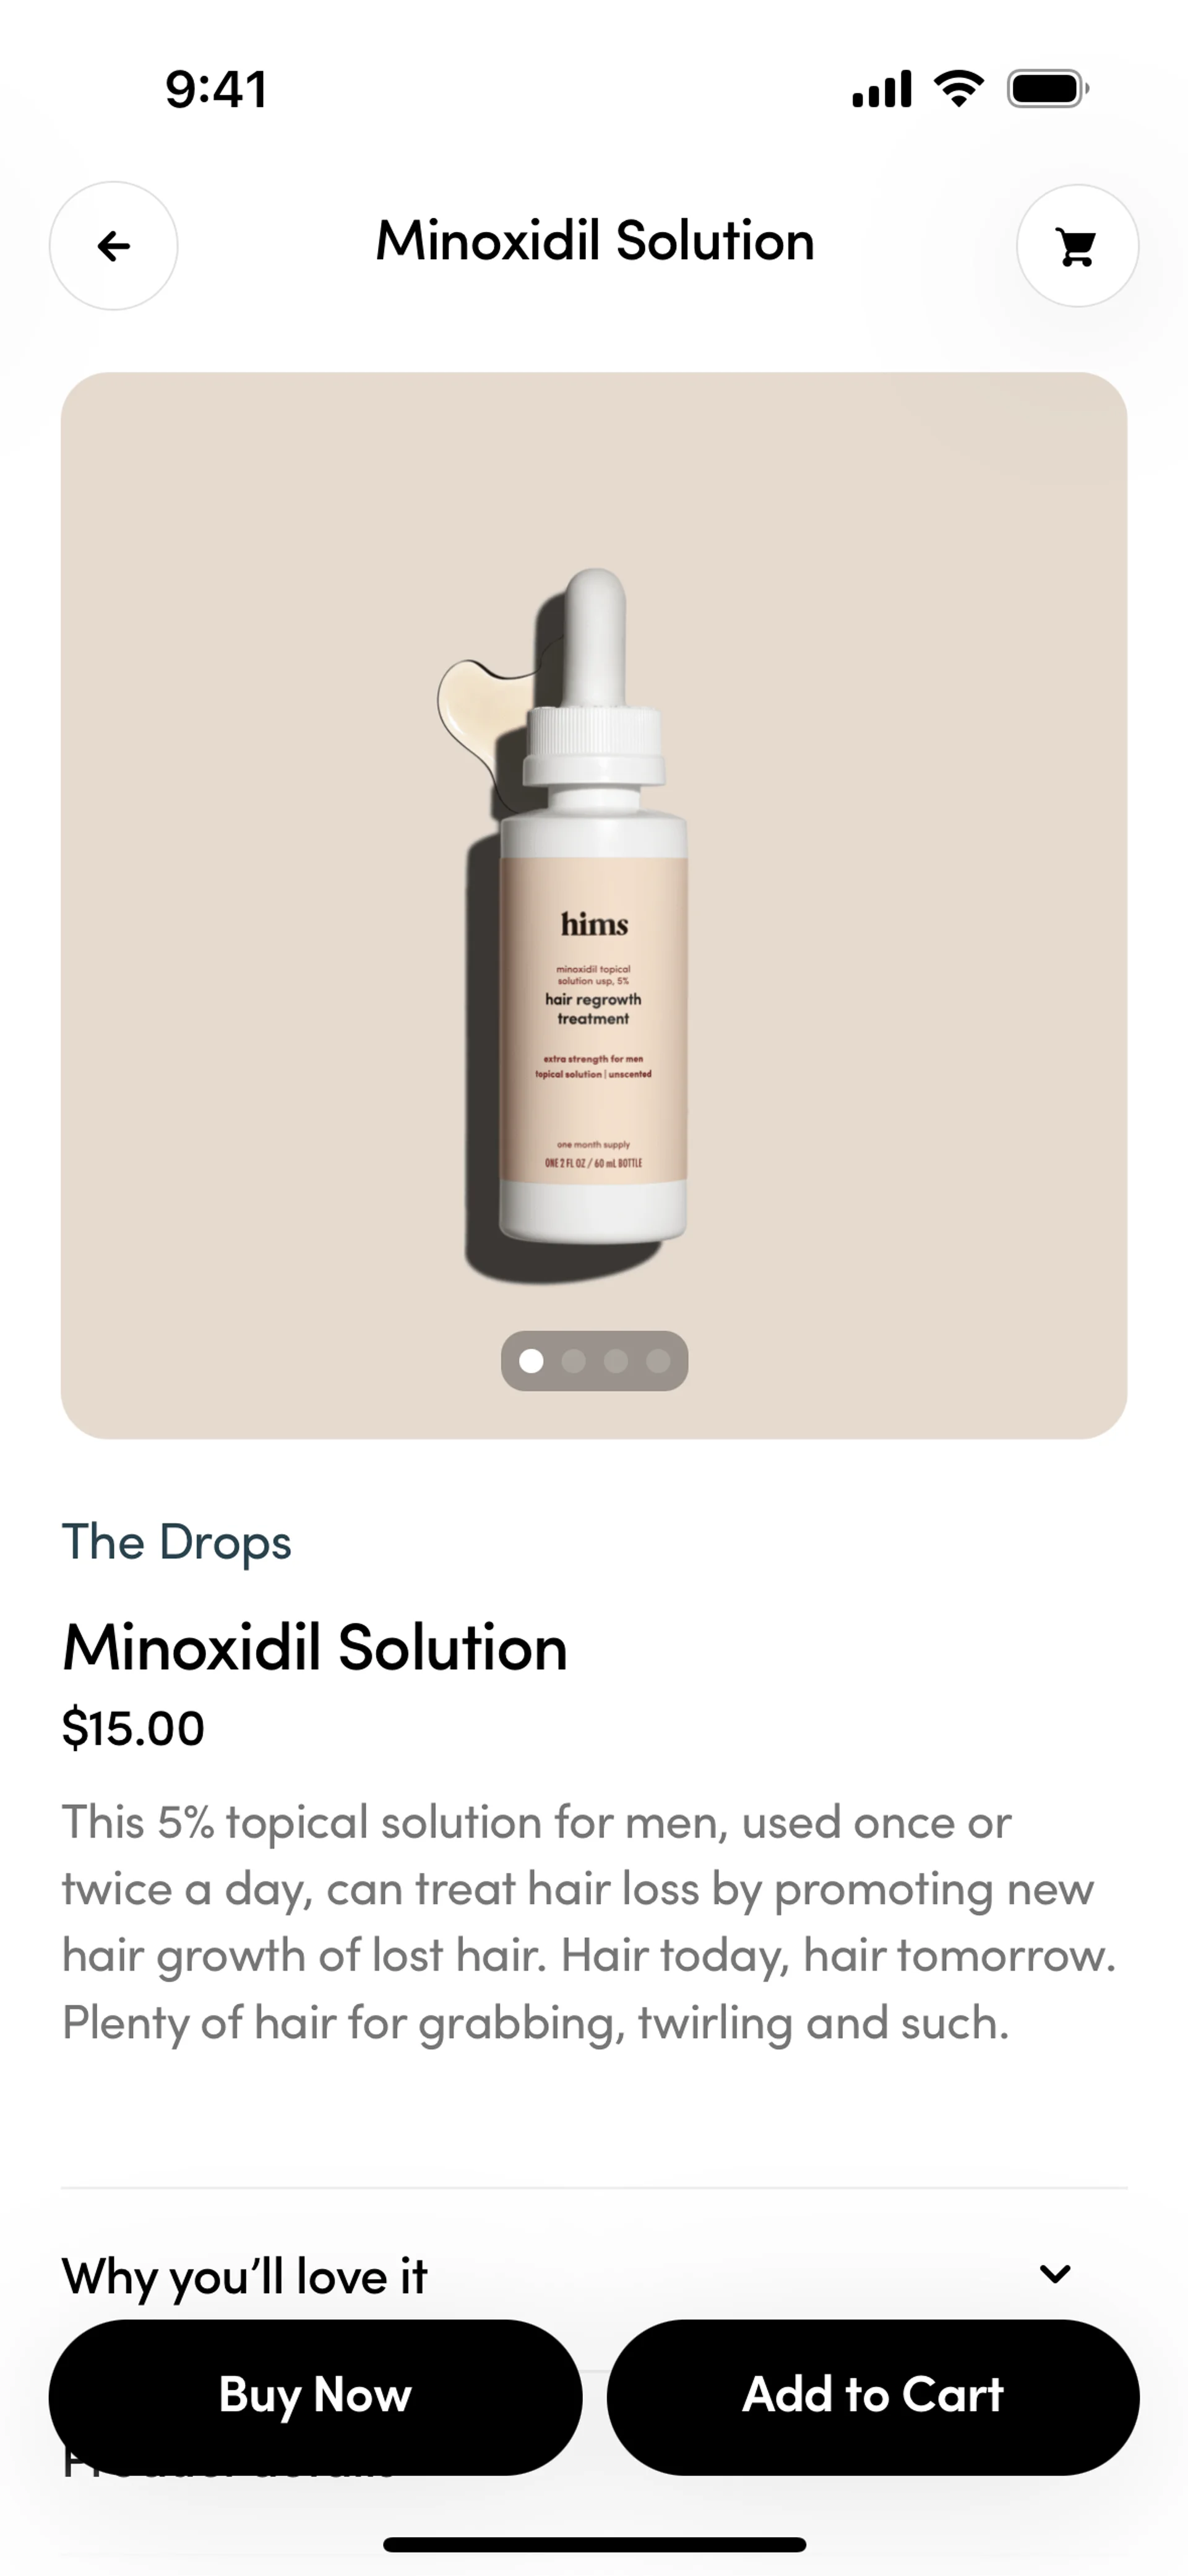Image resolution: width=1188 pixels, height=2576 pixels.
Task: Tap the Minoxidil Solution header title
Action: coord(595,241)
